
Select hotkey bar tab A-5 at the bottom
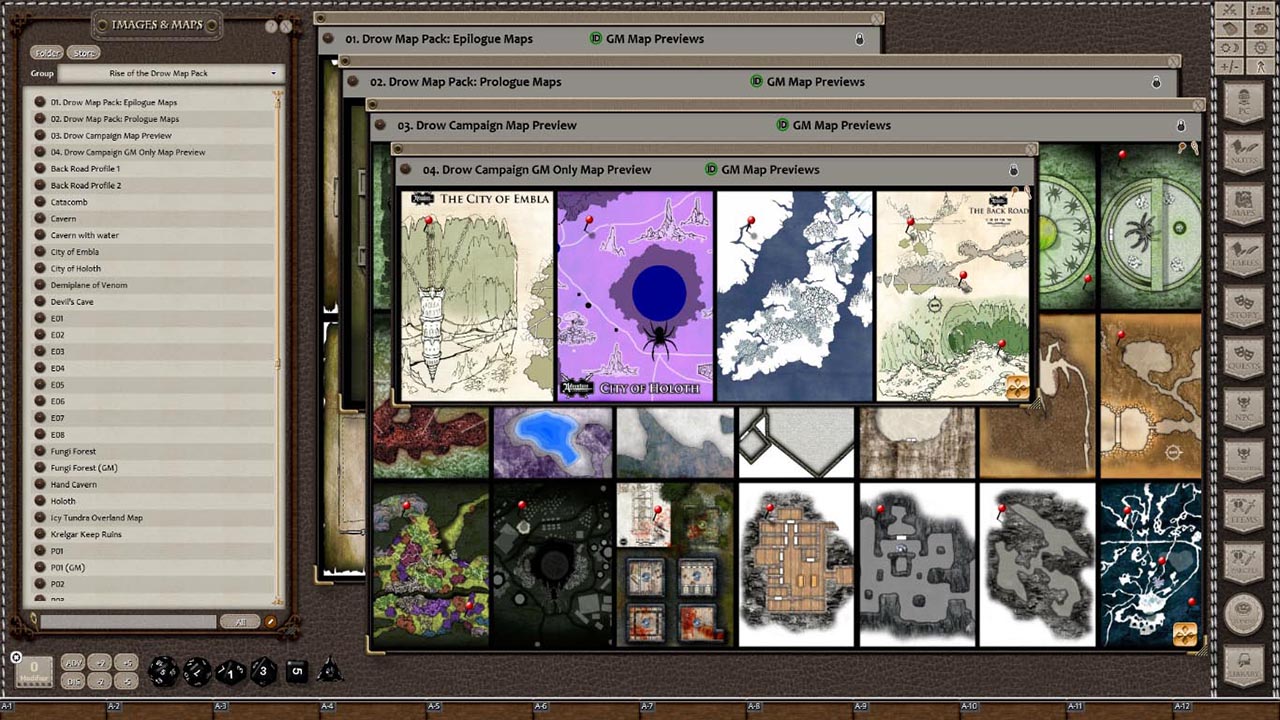[435, 705]
